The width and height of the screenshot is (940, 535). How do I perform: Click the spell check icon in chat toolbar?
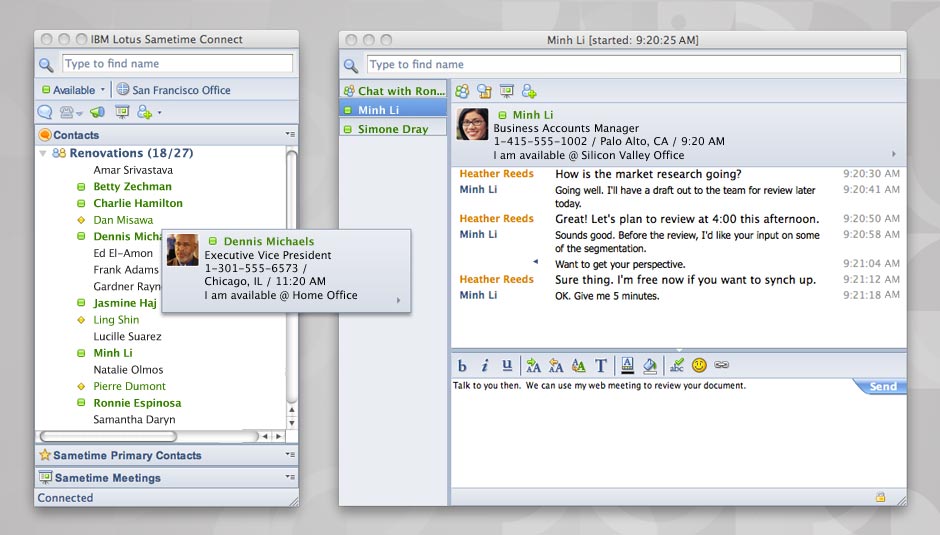coord(677,365)
